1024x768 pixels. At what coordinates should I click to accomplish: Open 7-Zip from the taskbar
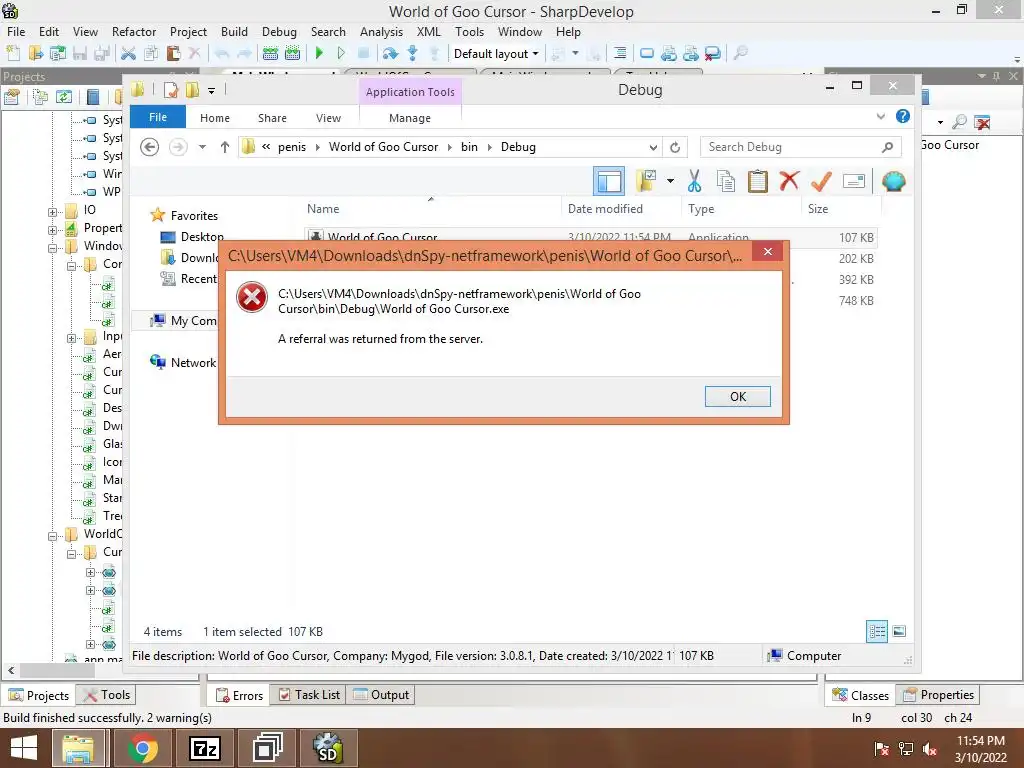204,748
